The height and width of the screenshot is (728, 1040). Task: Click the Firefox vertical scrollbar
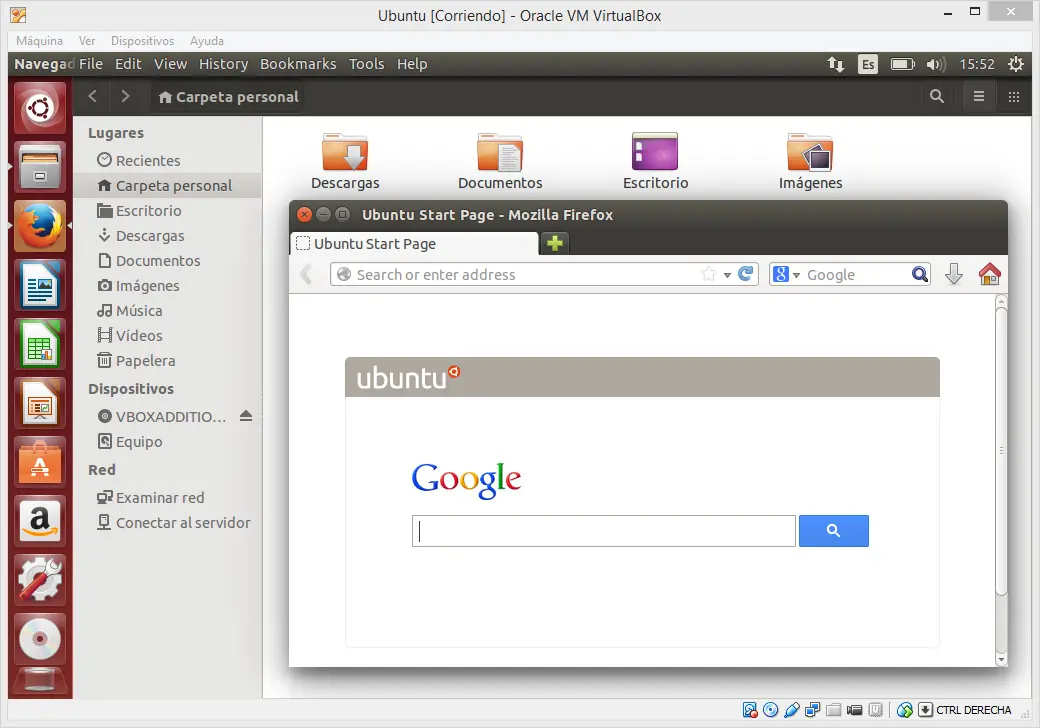pyautogui.click(x=1002, y=451)
